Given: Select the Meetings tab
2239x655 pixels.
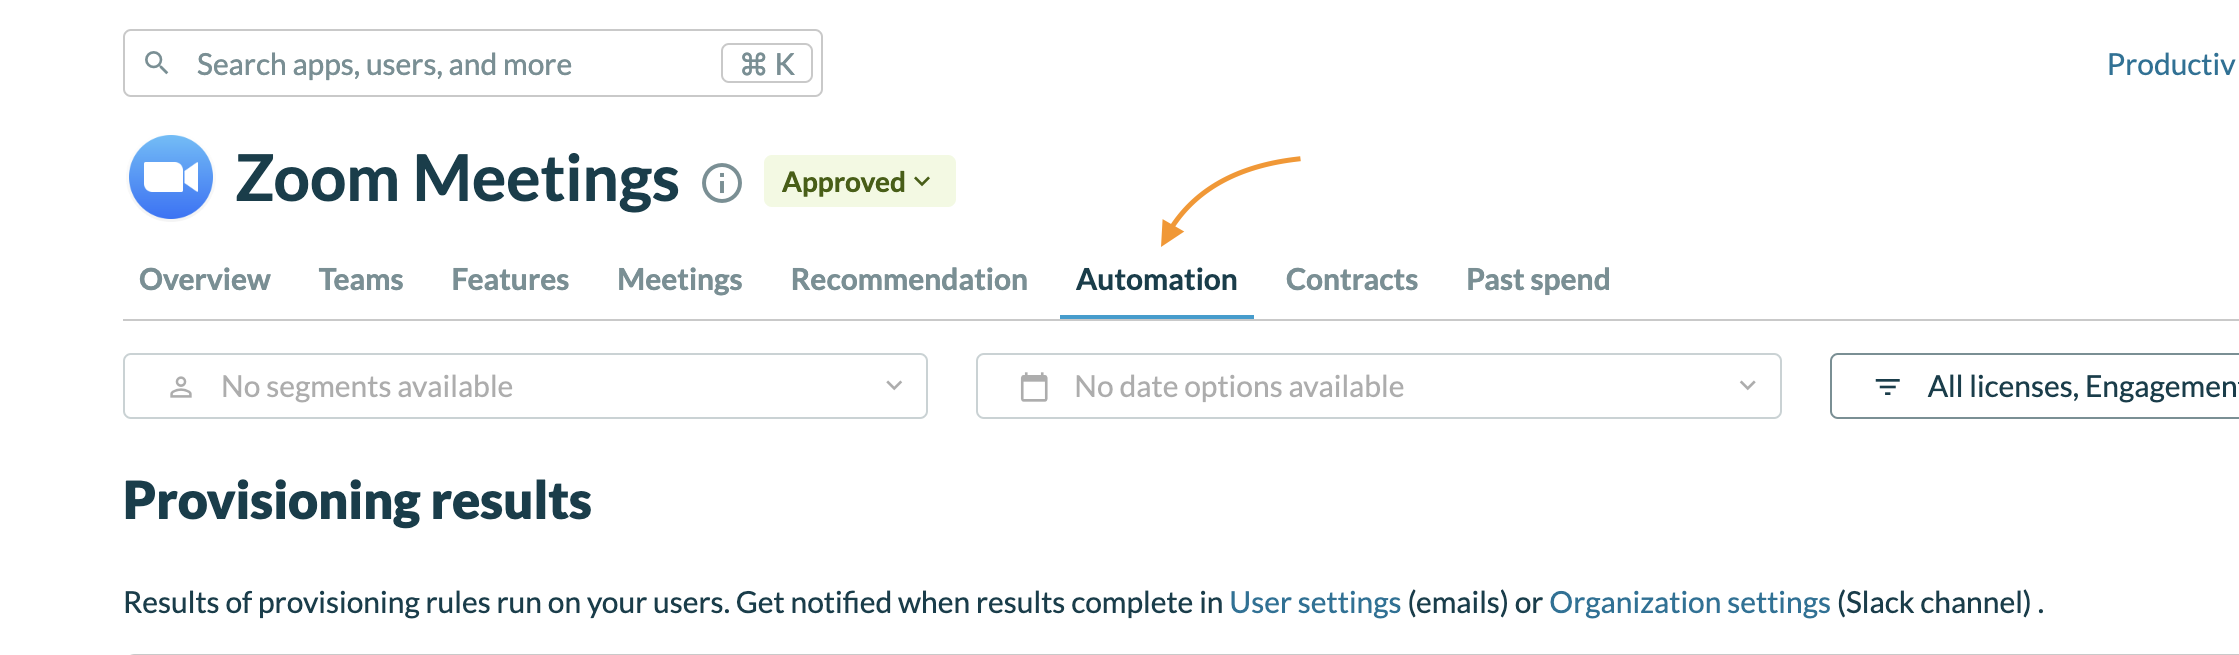Looking at the screenshot, I should [680, 280].
